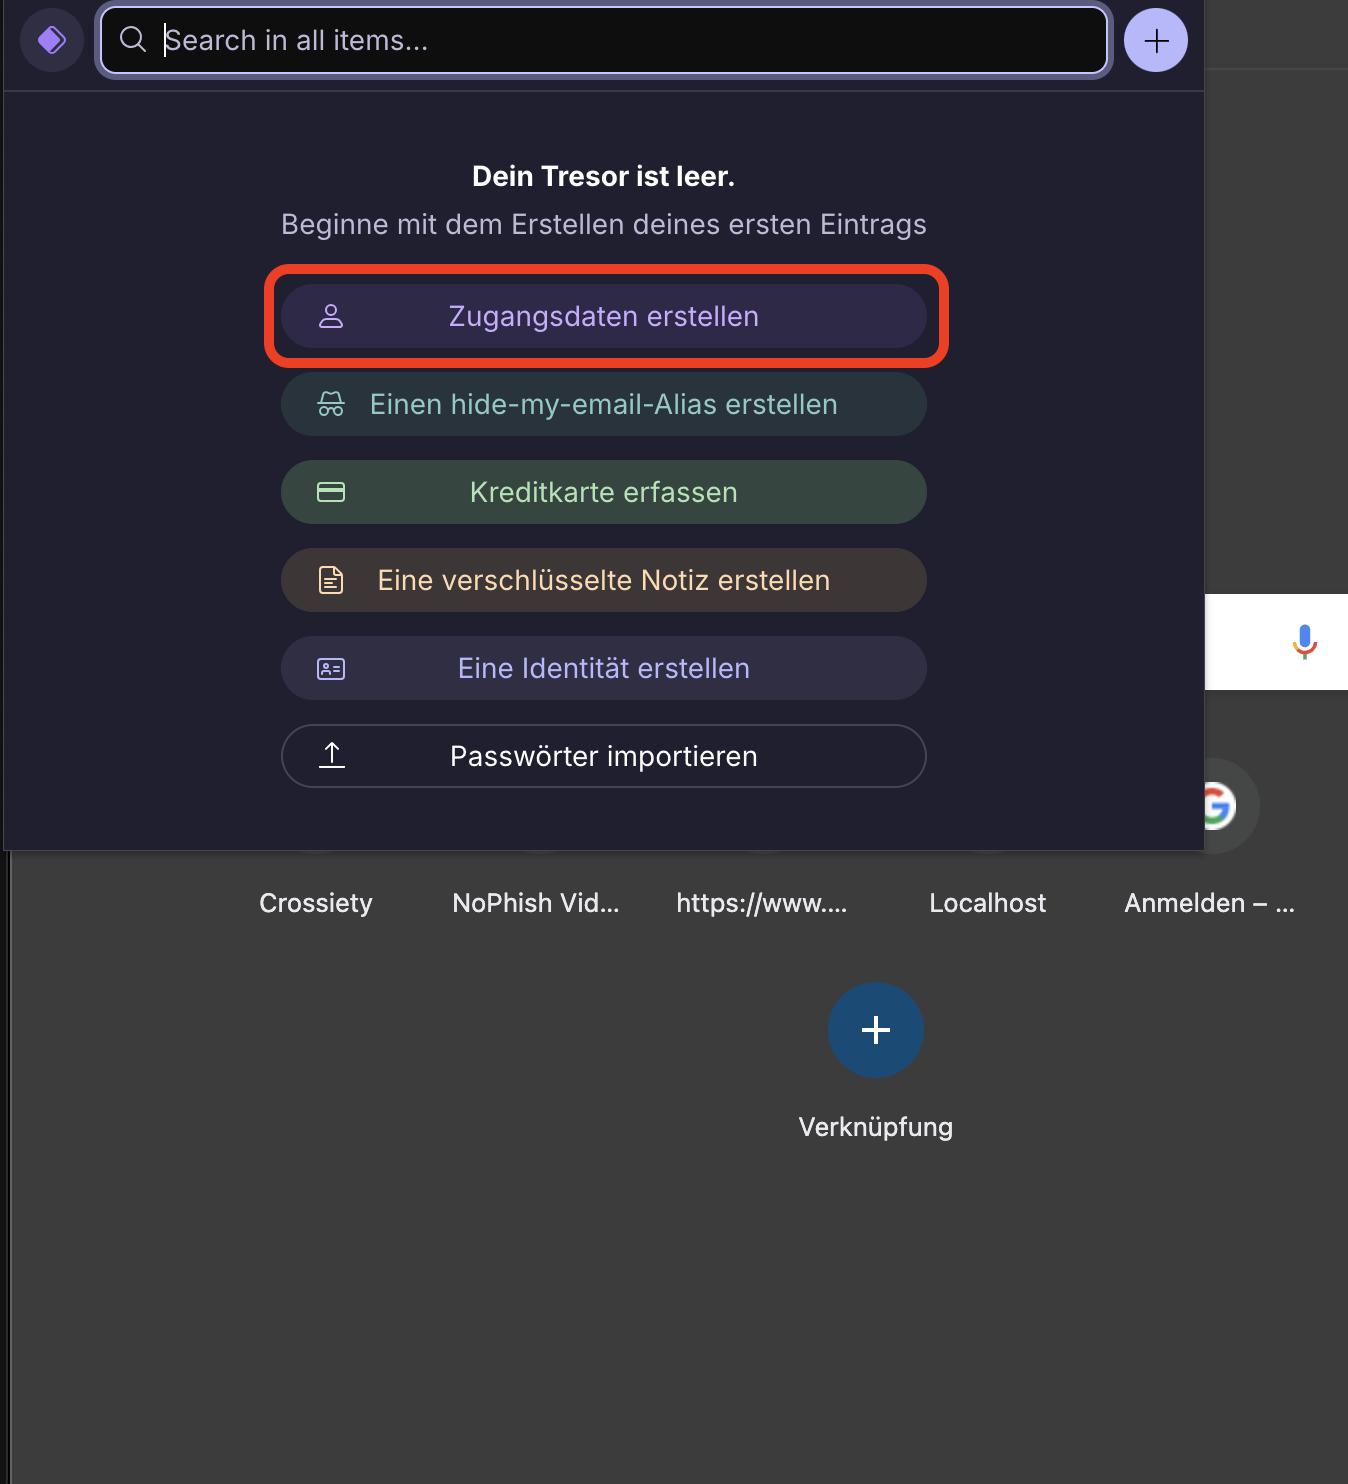Open the Proton Pass vault diamond icon
Image resolution: width=1348 pixels, height=1484 pixels.
pos(52,40)
